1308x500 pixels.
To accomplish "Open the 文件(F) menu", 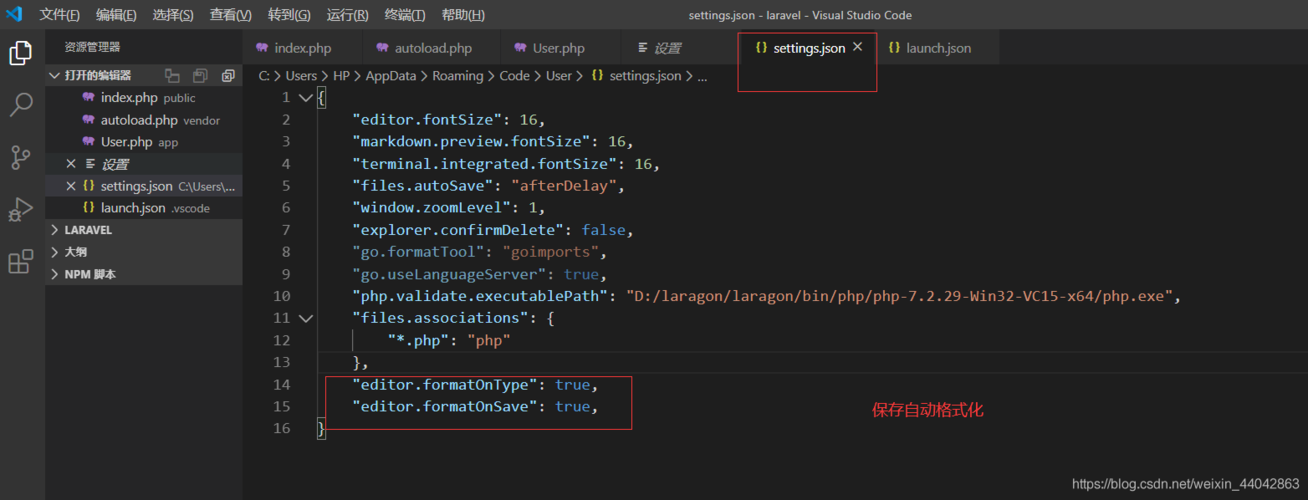I will 60,15.
